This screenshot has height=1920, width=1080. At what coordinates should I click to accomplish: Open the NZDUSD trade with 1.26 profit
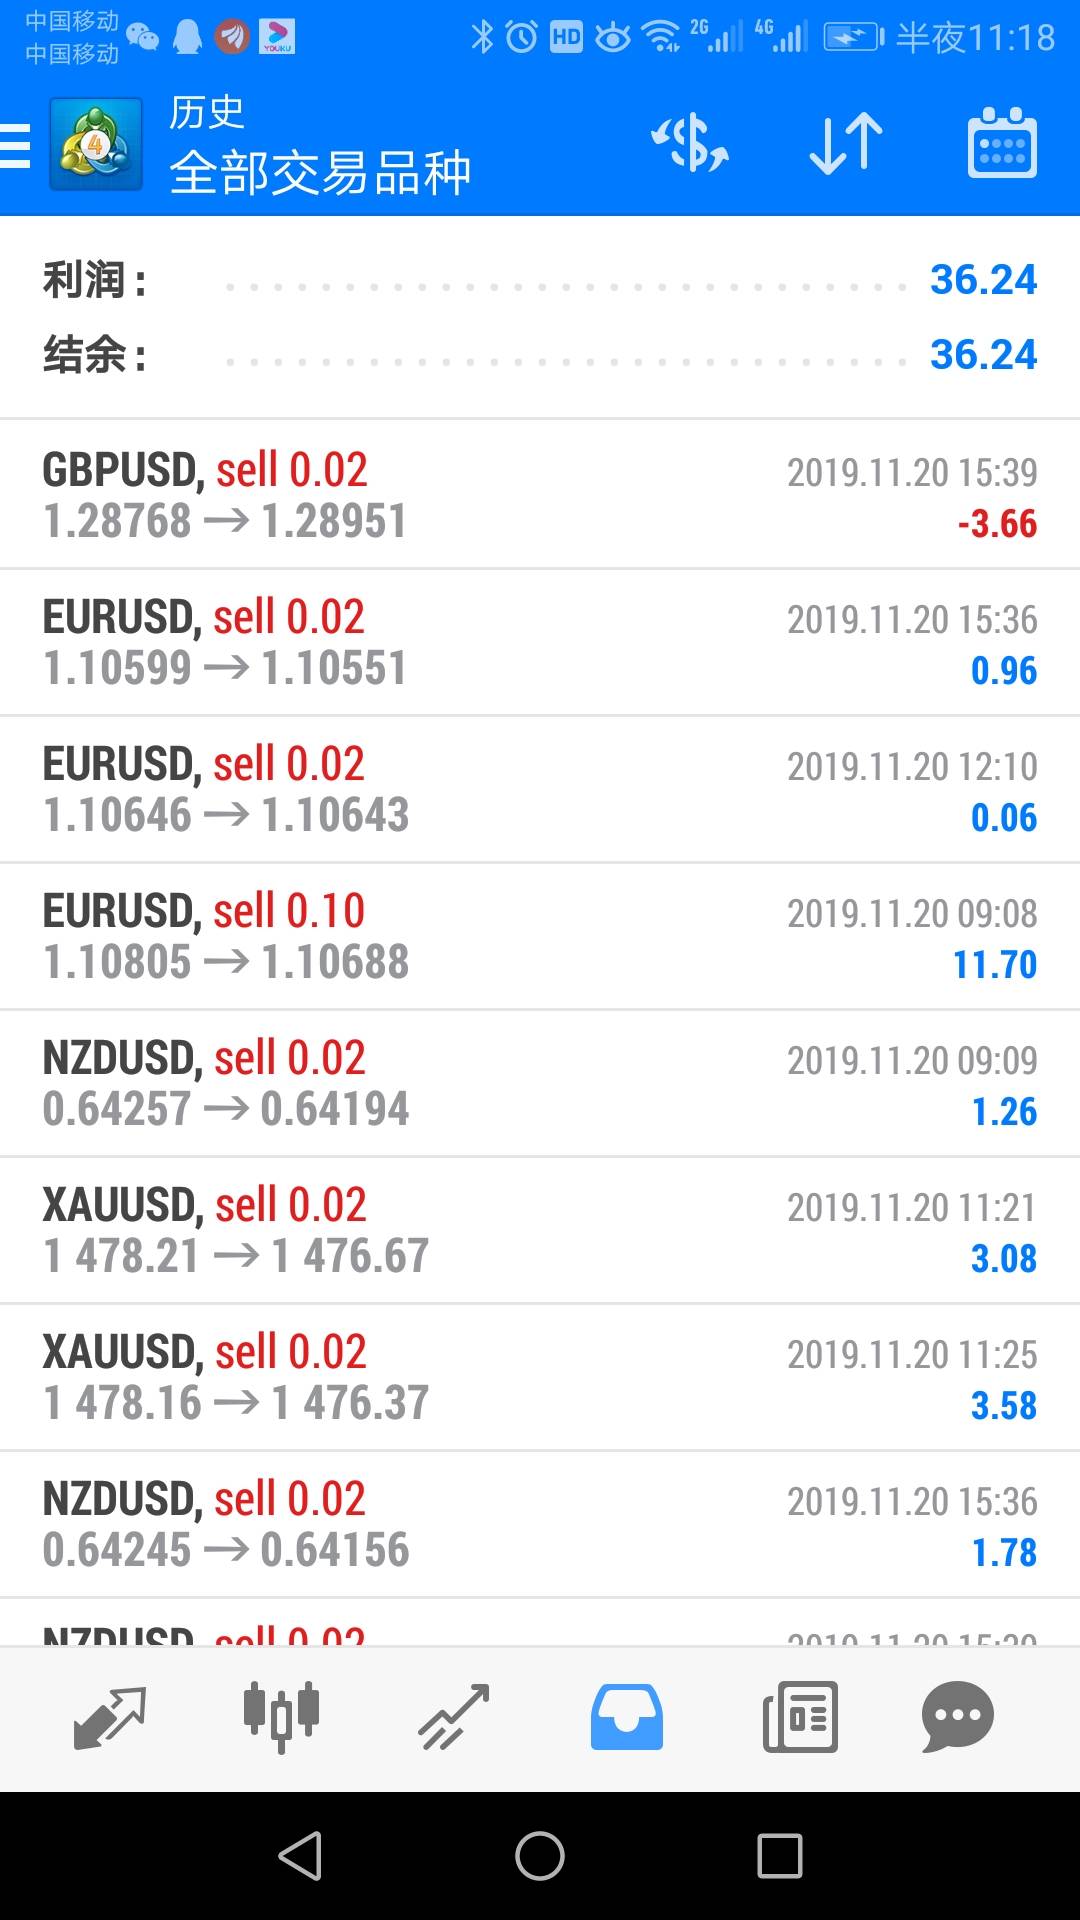[x=540, y=1083]
